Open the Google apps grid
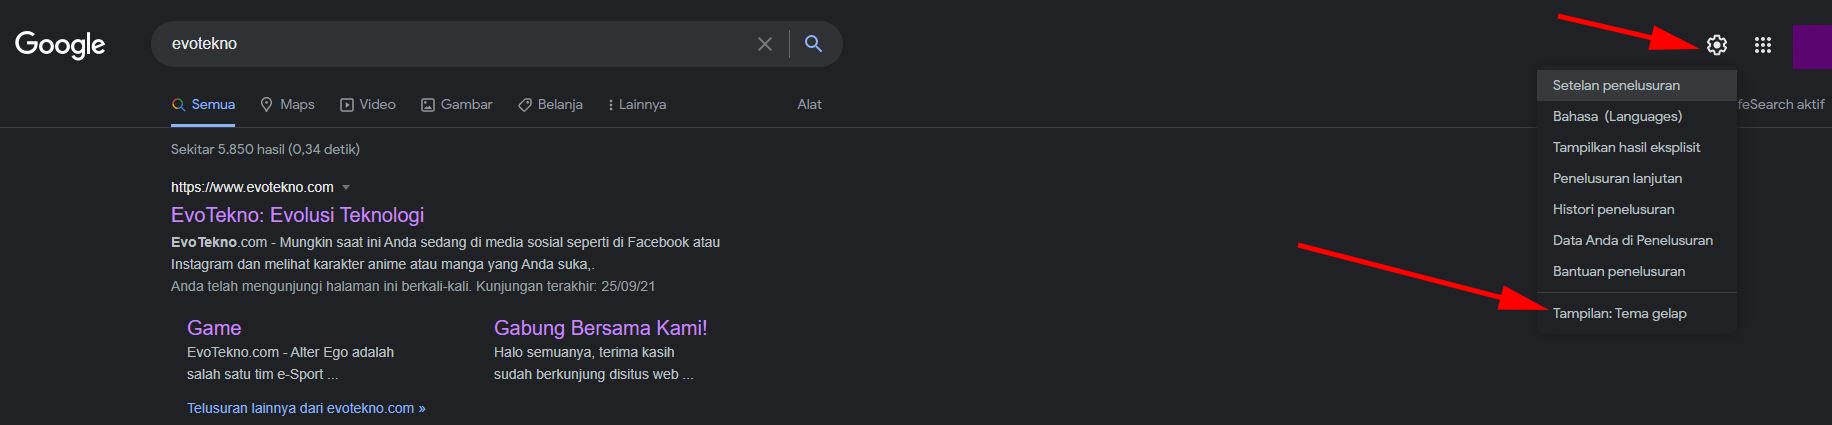Image resolution: width=1832 pixels, height=425 pixels. (1763, 45)
